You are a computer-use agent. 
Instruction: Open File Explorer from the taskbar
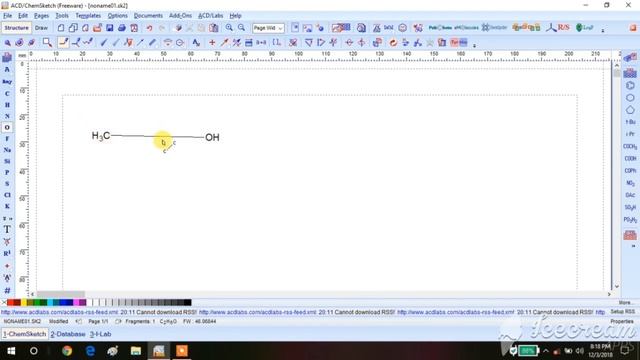(x=136, y=351)
